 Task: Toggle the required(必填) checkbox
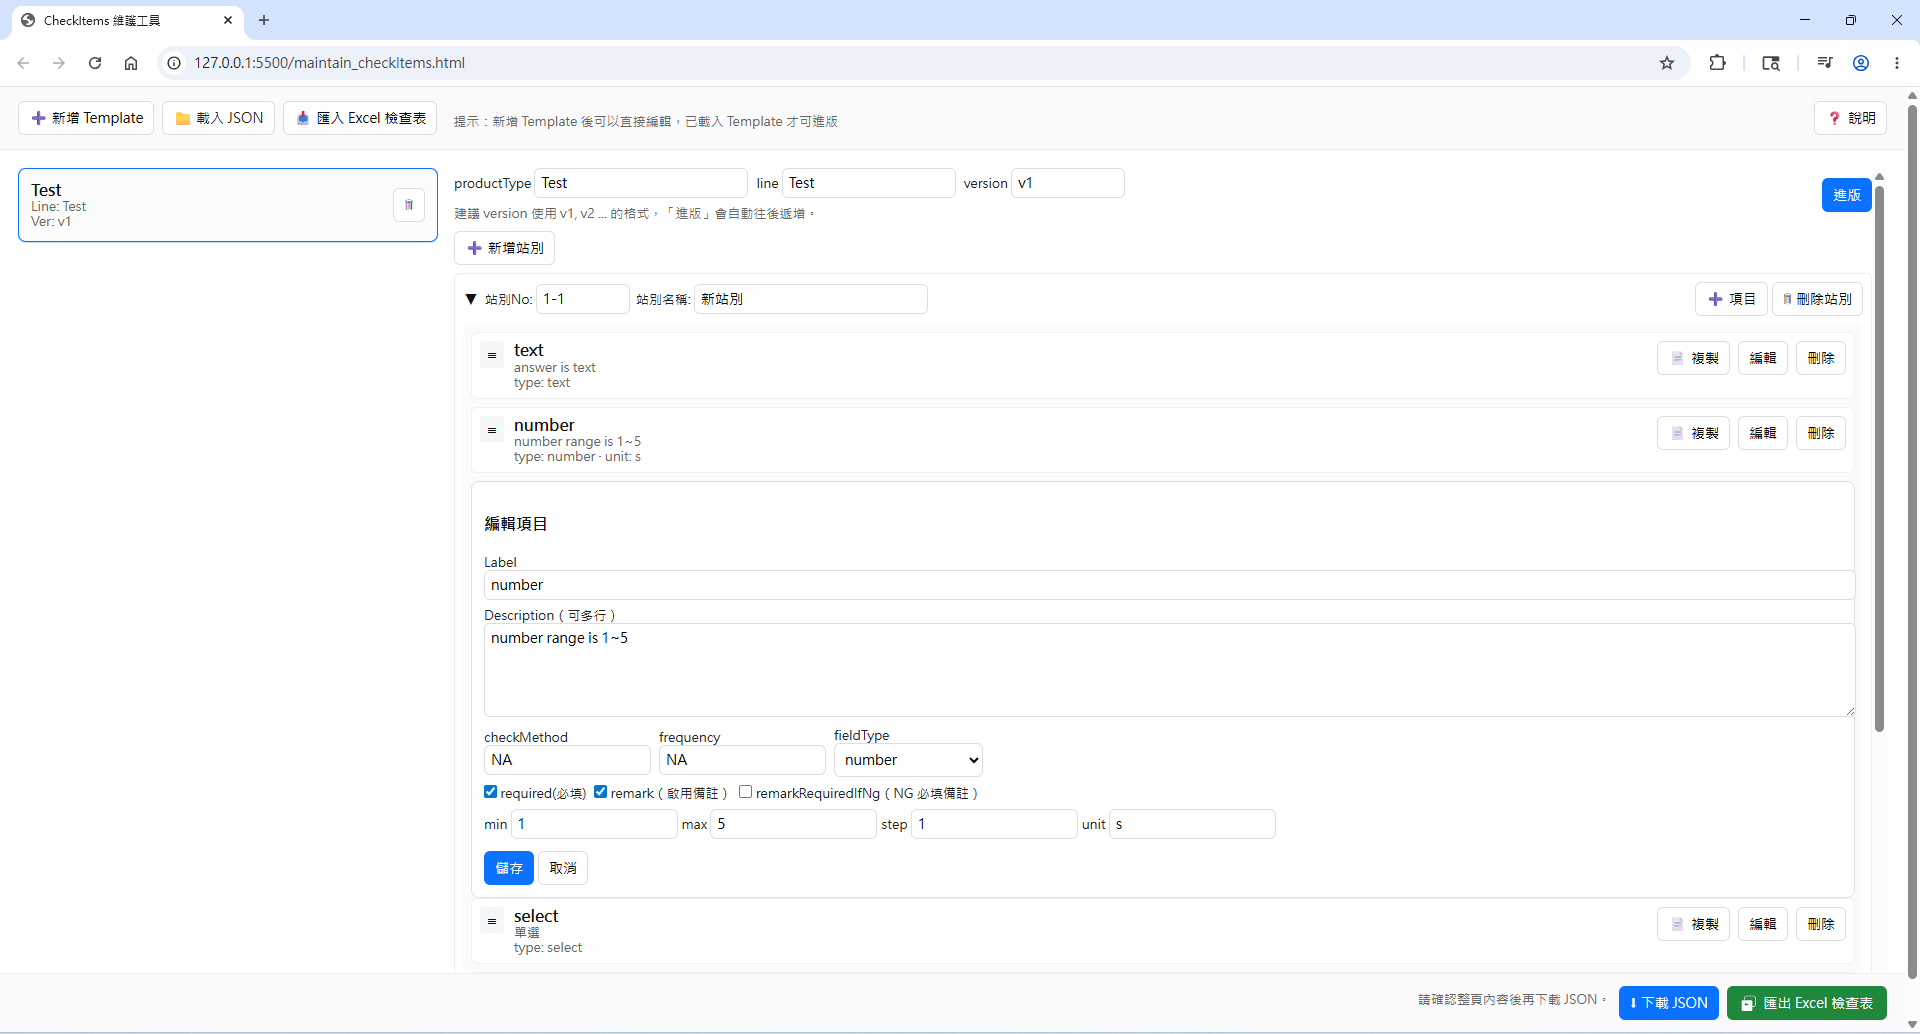491,792
